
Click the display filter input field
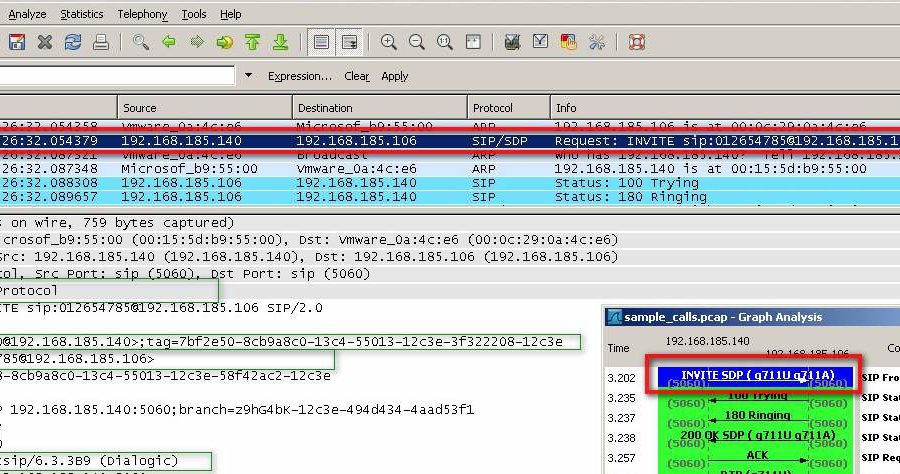coord(118,76)
